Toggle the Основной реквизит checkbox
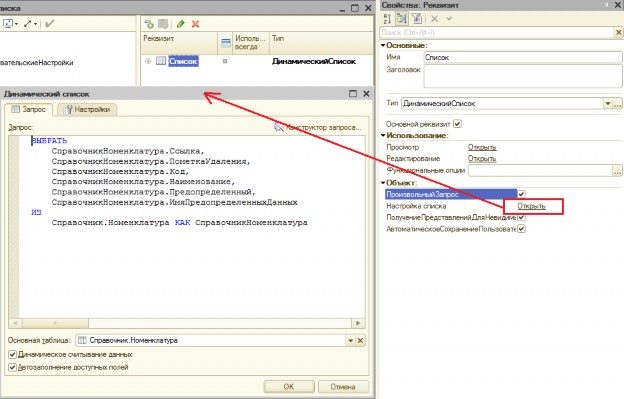Screen dimensions: 624x399 tap(457, 124)
